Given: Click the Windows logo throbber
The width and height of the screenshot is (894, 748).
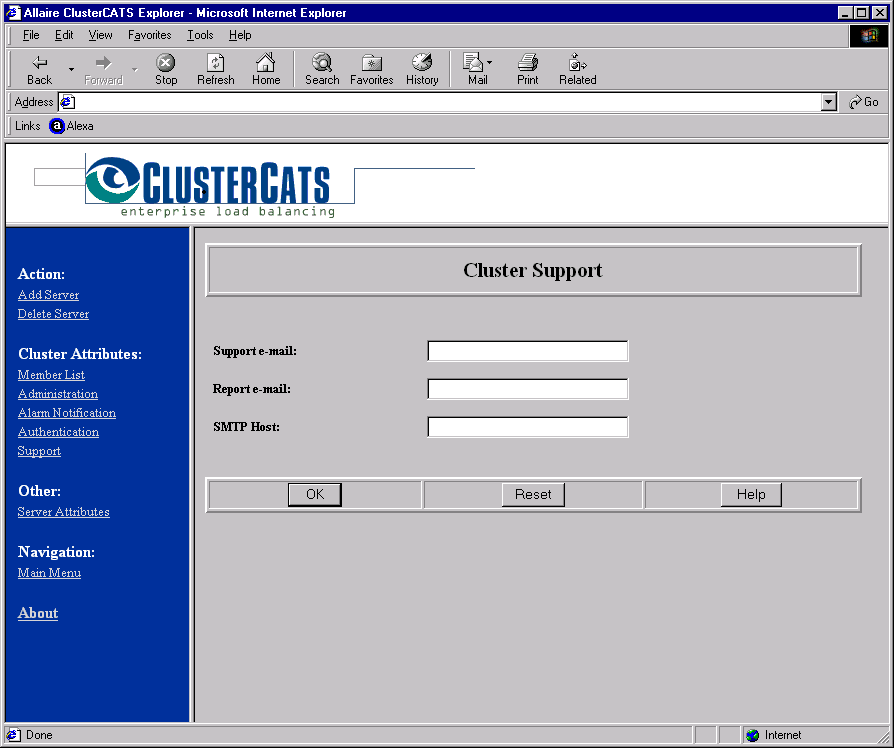Looking at the screenshot, I should 868,36.
